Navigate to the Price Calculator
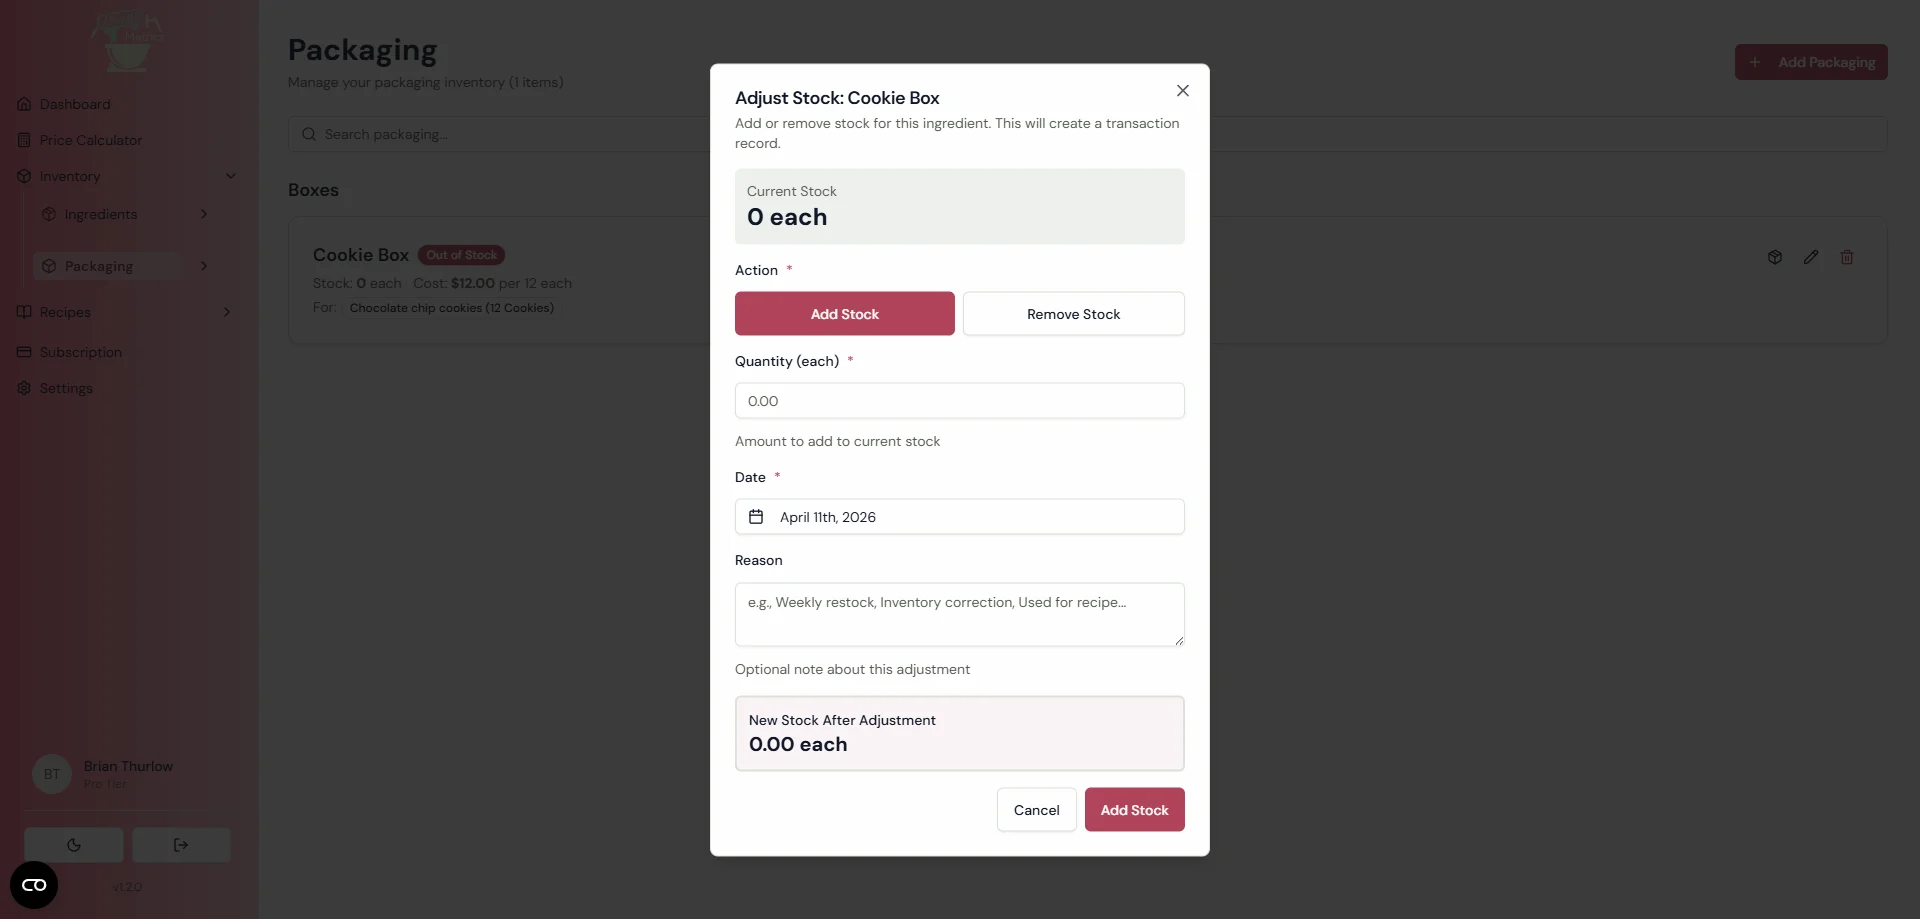 (x=90, y=139)
